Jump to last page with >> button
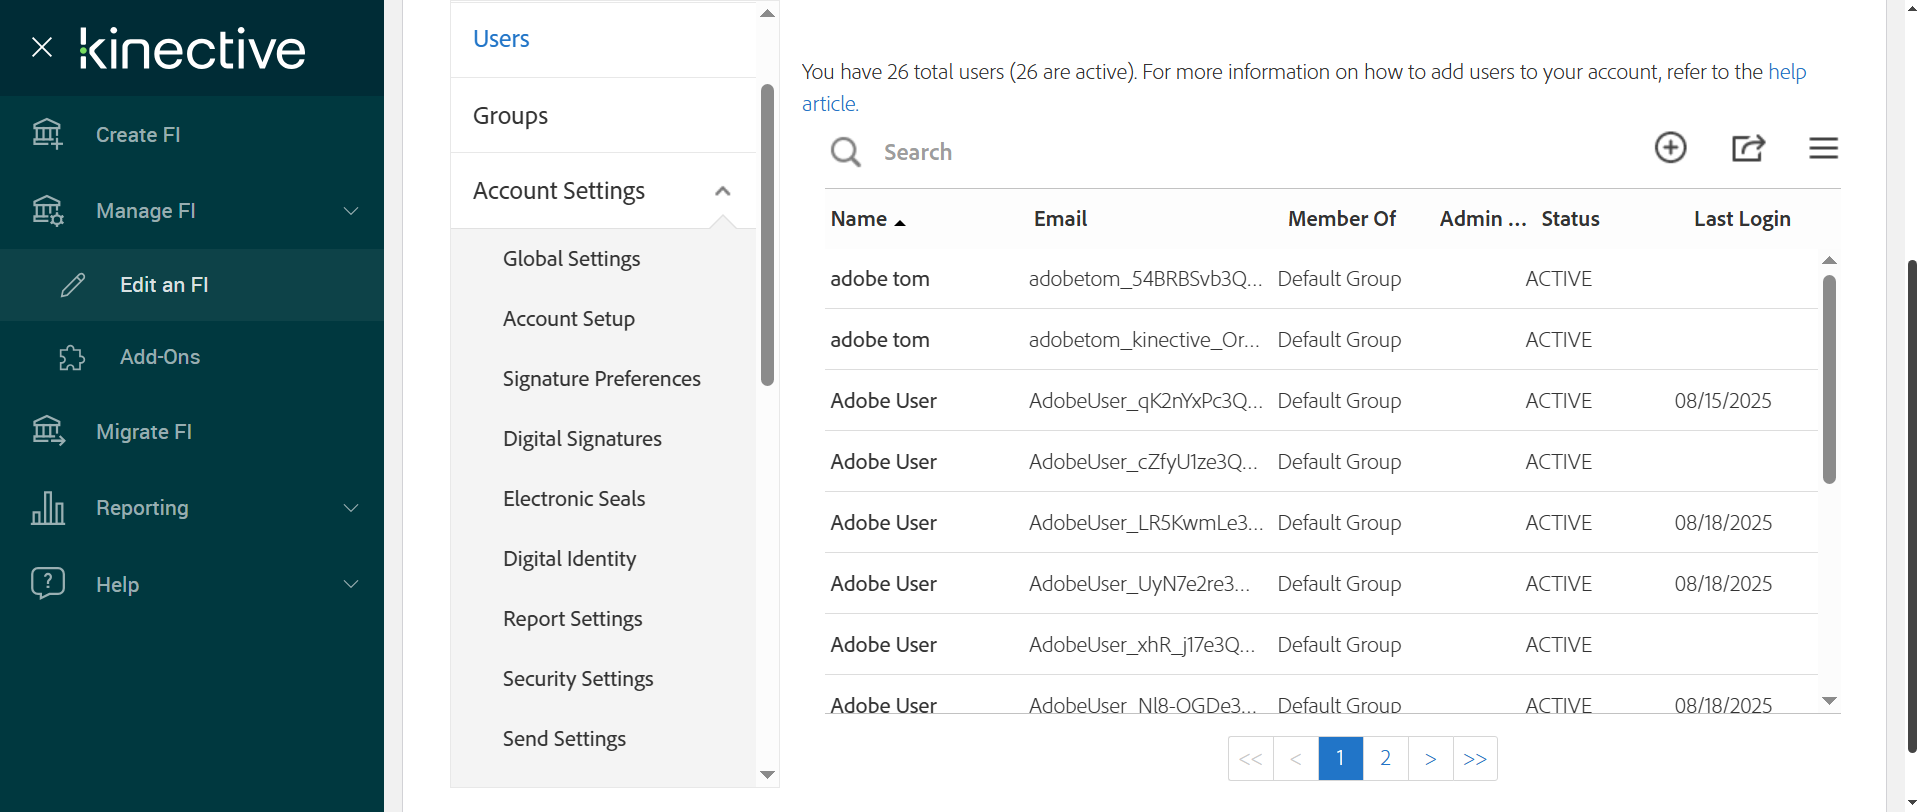The height and width of the screenshot is (812, 1920). pyautogui.click(x=1475, y=758)
